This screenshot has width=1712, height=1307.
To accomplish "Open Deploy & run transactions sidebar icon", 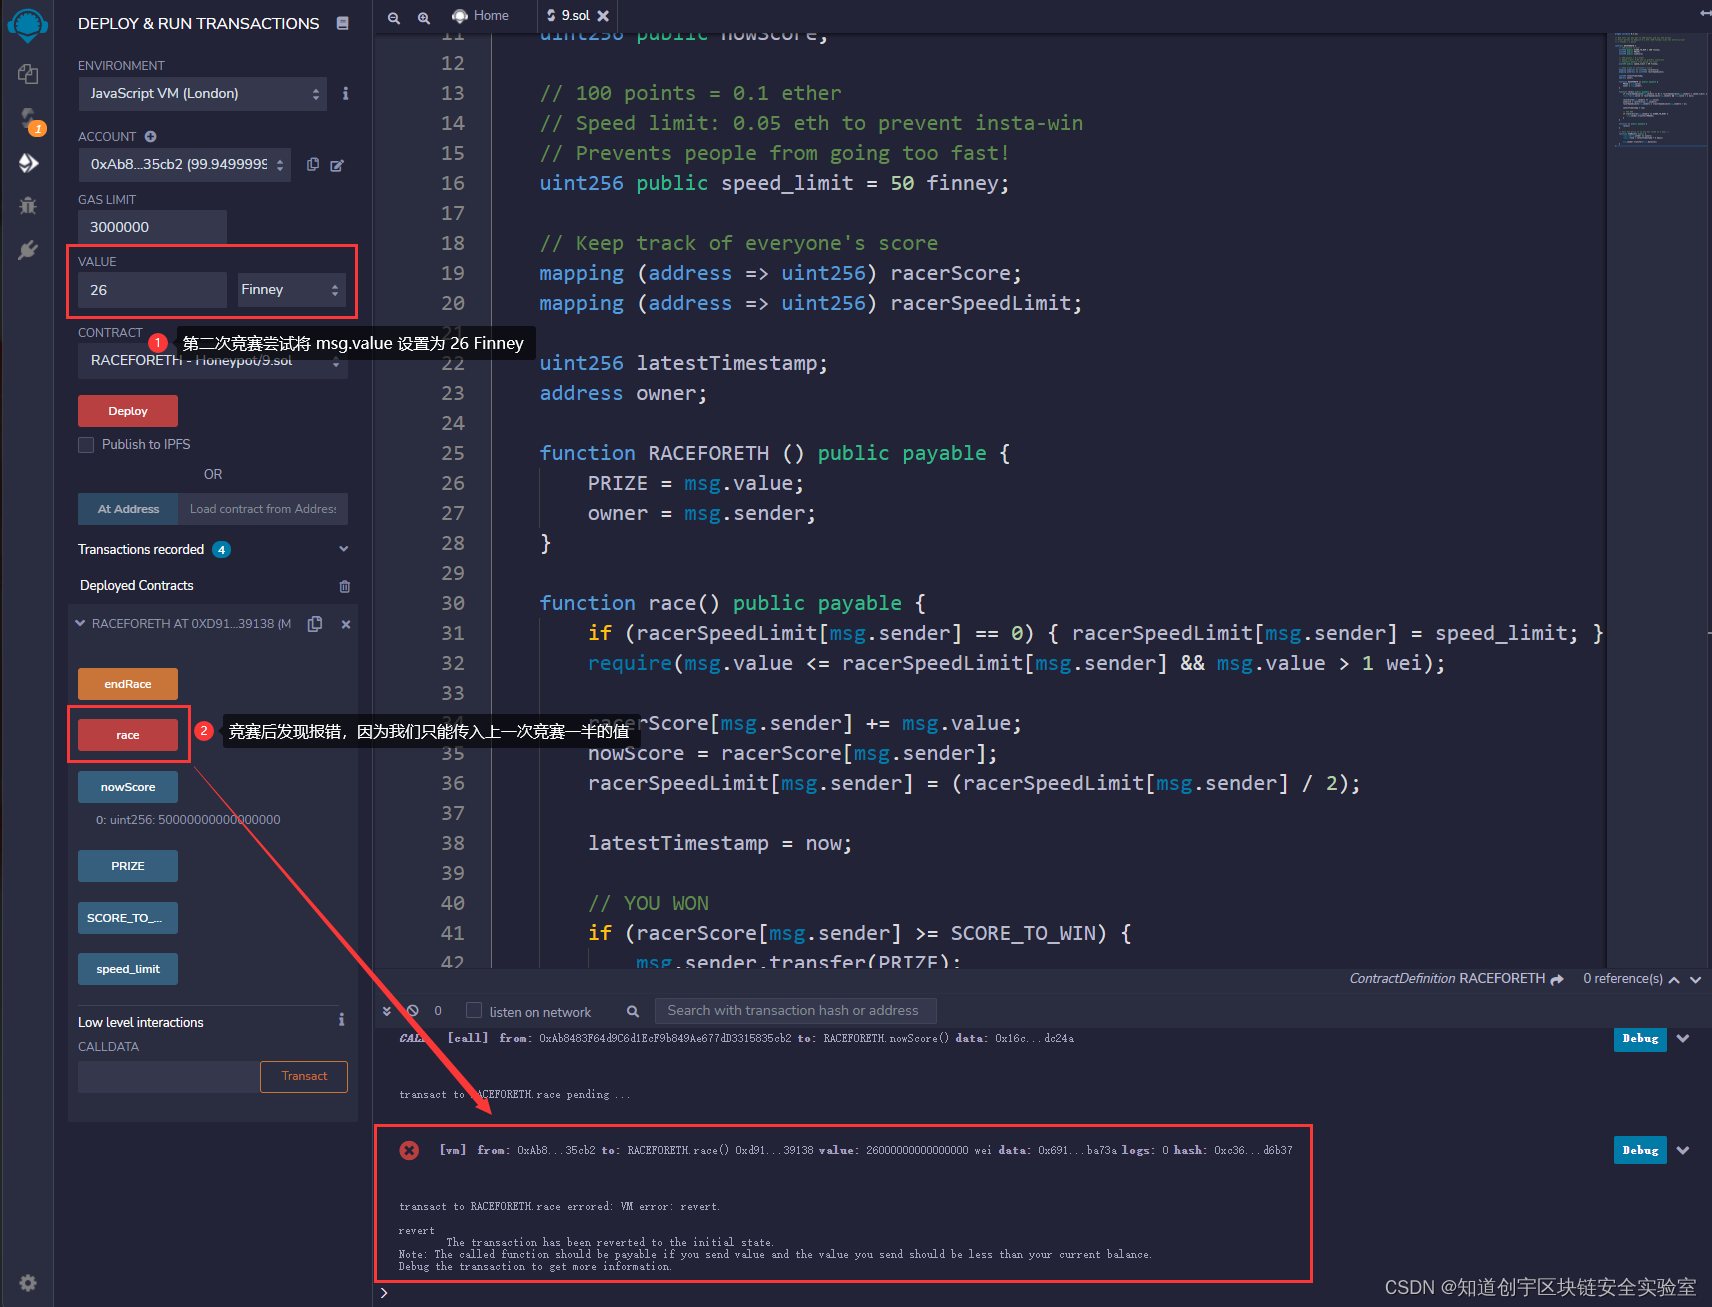I will [28, 163].
